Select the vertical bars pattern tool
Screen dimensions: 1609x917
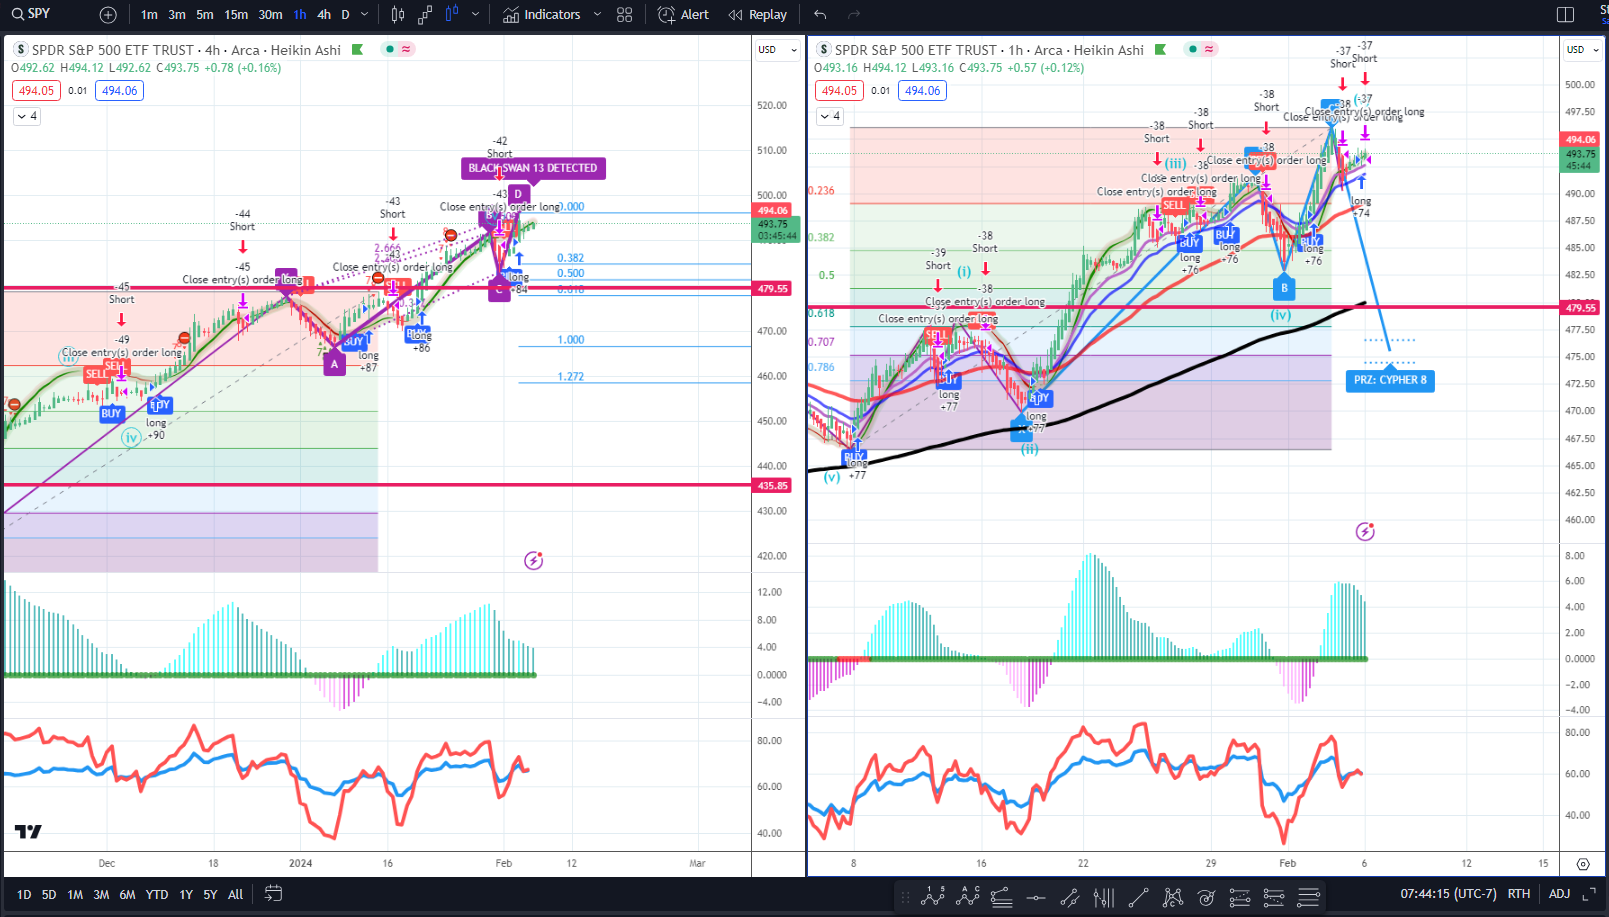click(1104, 897)
